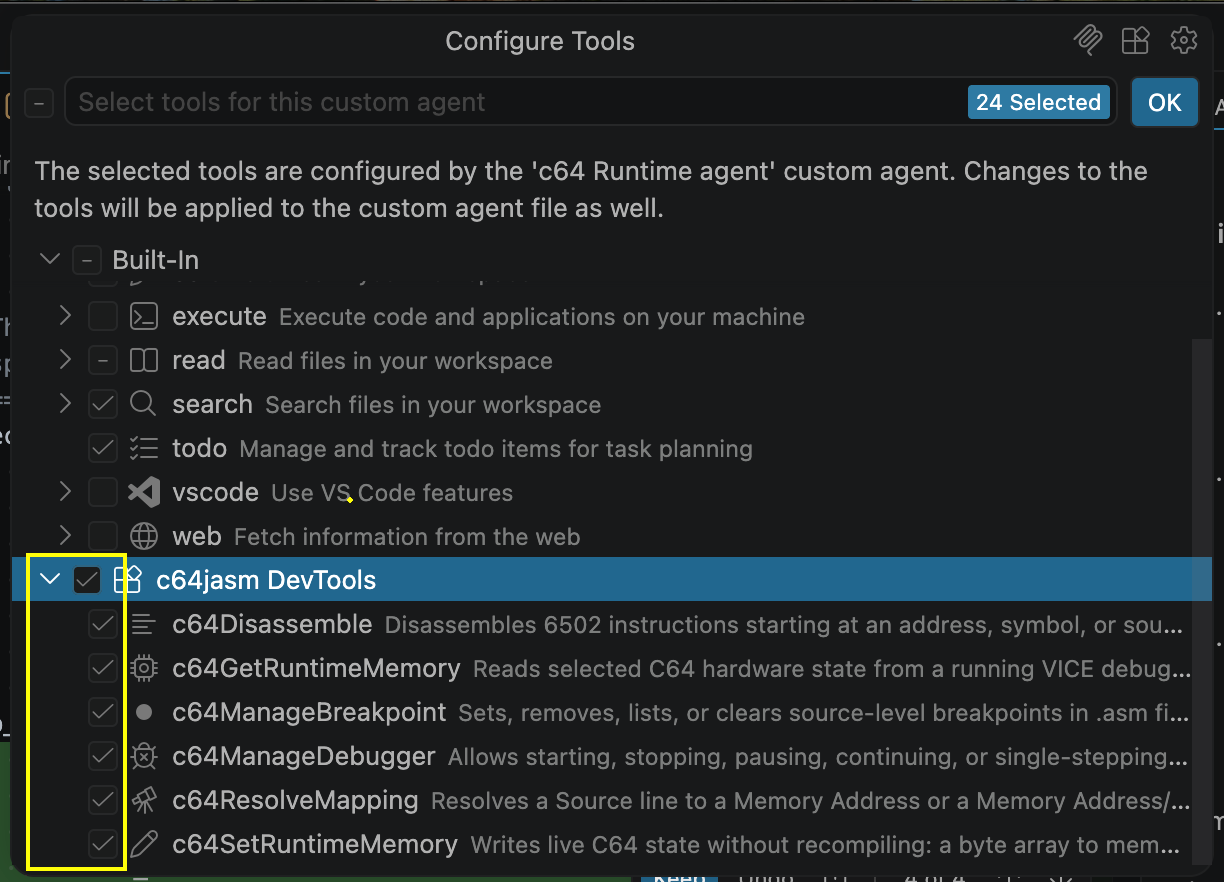This screenshot has height=882, width=1224.
Task: Uncheck the c64jasm DevTools group checkbox
Action: (x=87, y=580)
